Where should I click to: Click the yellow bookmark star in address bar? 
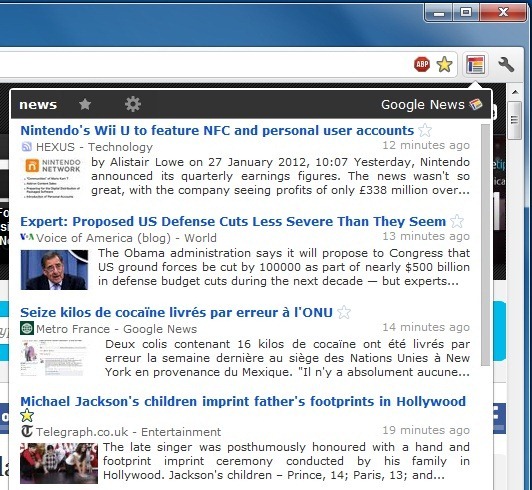click(444, 64)
